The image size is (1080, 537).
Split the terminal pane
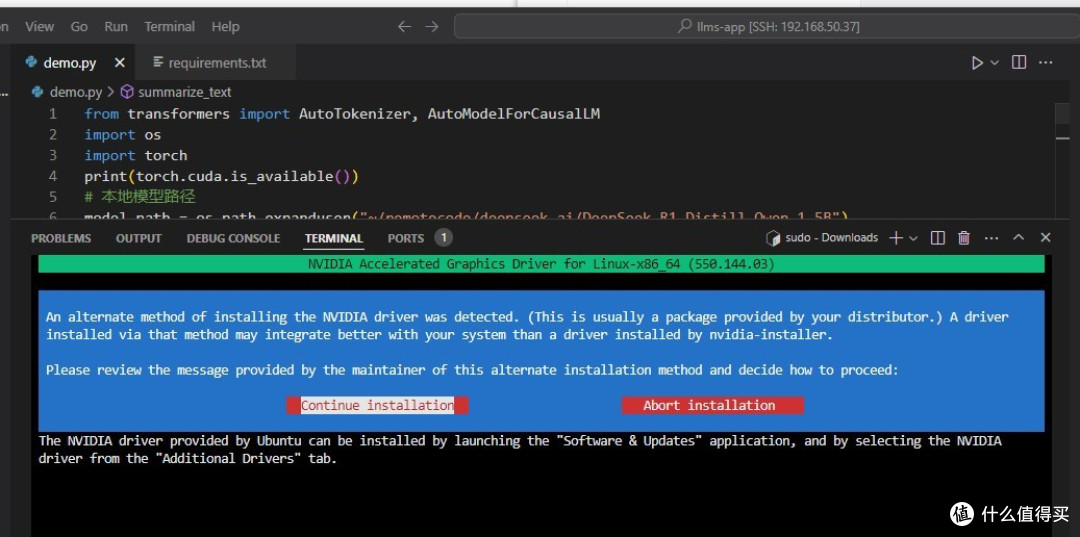pyautogui.click(x=937, y=238)
